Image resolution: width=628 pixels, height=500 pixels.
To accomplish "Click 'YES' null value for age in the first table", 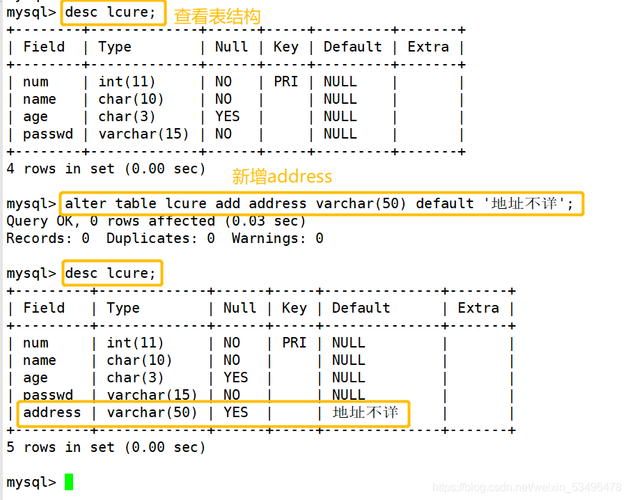I will click(227, 117).
